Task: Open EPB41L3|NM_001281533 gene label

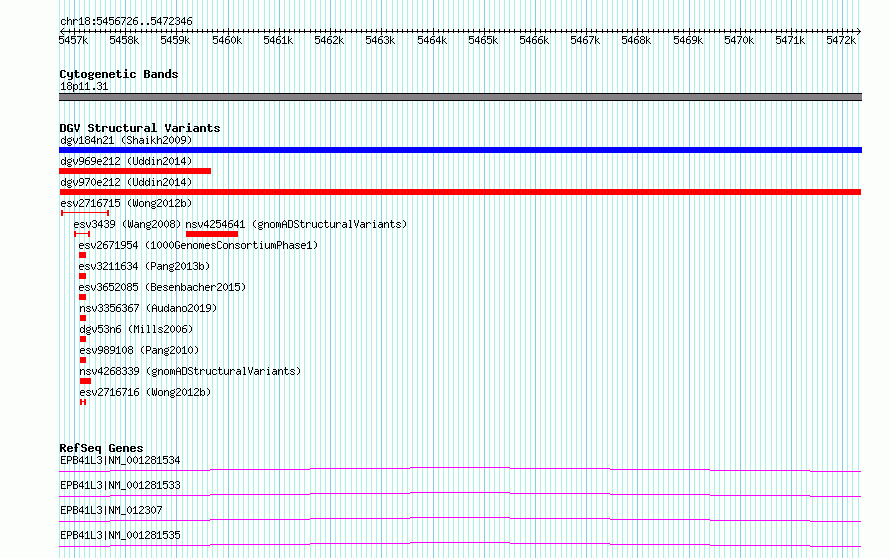Action: (x=120, y=485)
